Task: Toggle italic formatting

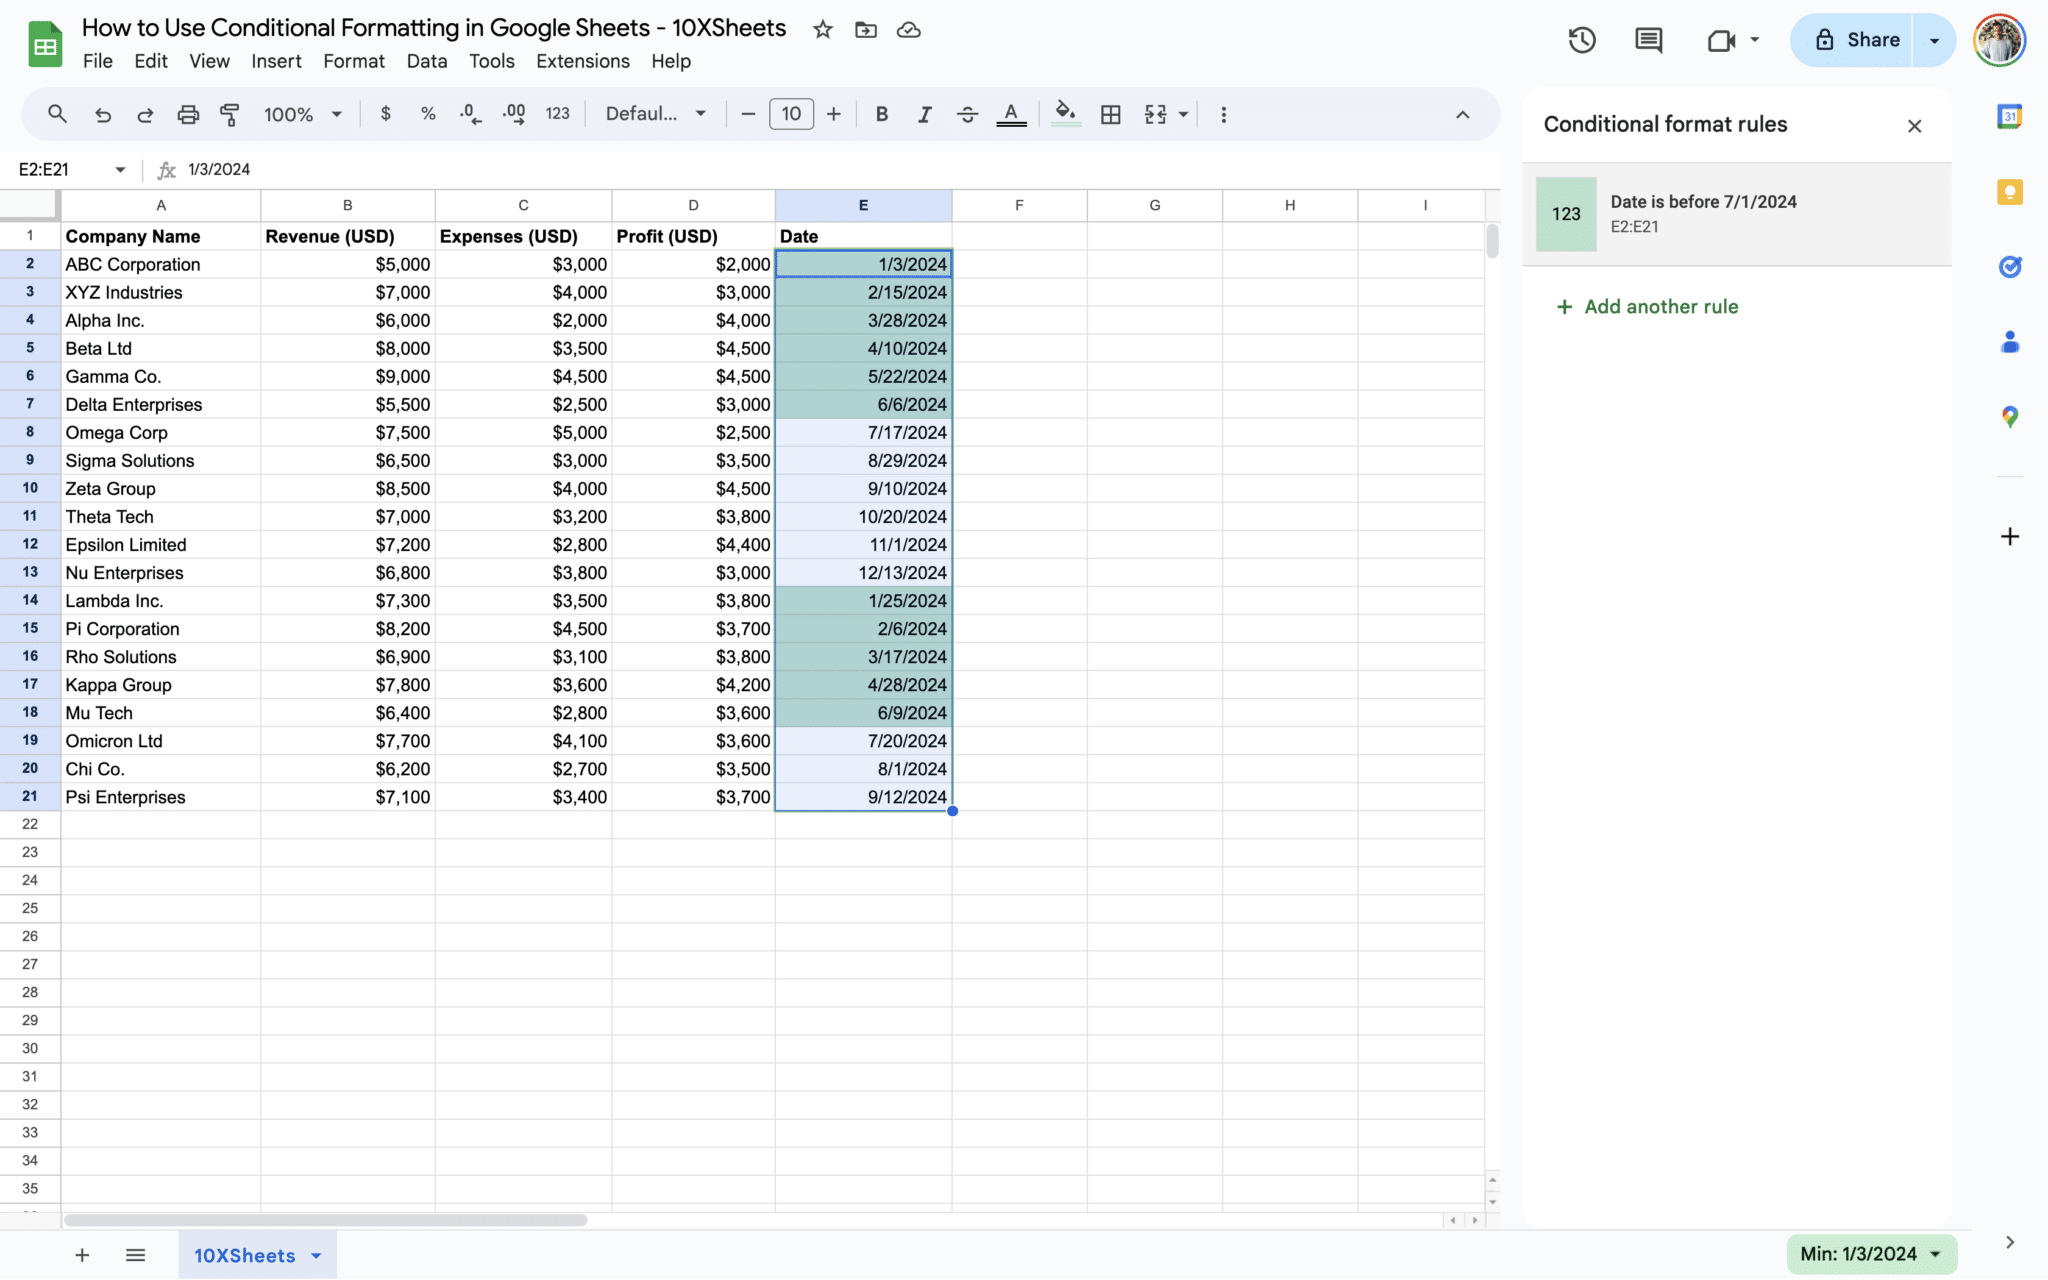Action: (x=925, y=114)
